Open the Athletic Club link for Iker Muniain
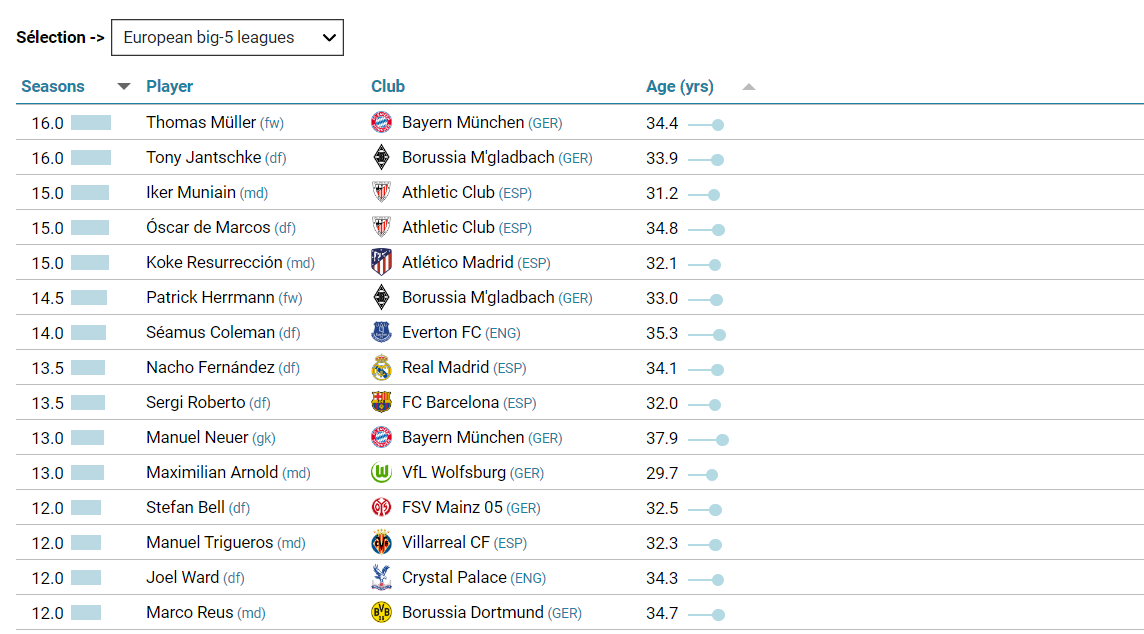This screenshot has width=1144, height=634. [x=448, y=193]
